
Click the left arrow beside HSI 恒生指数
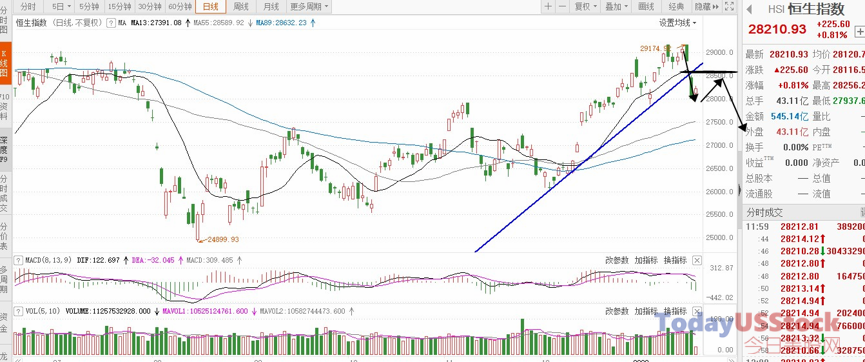[749, 9]
